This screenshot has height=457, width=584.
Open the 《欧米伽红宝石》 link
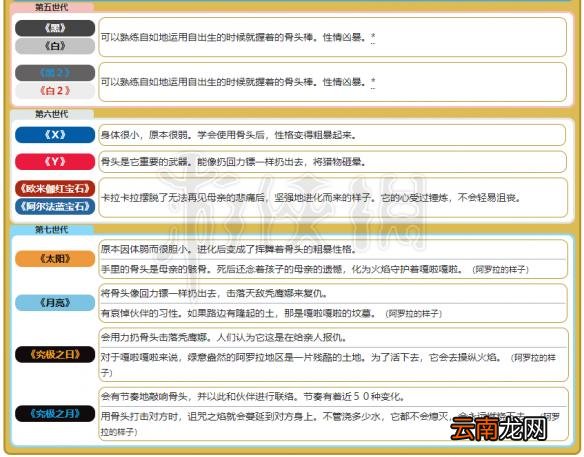(x=55, y=188)
